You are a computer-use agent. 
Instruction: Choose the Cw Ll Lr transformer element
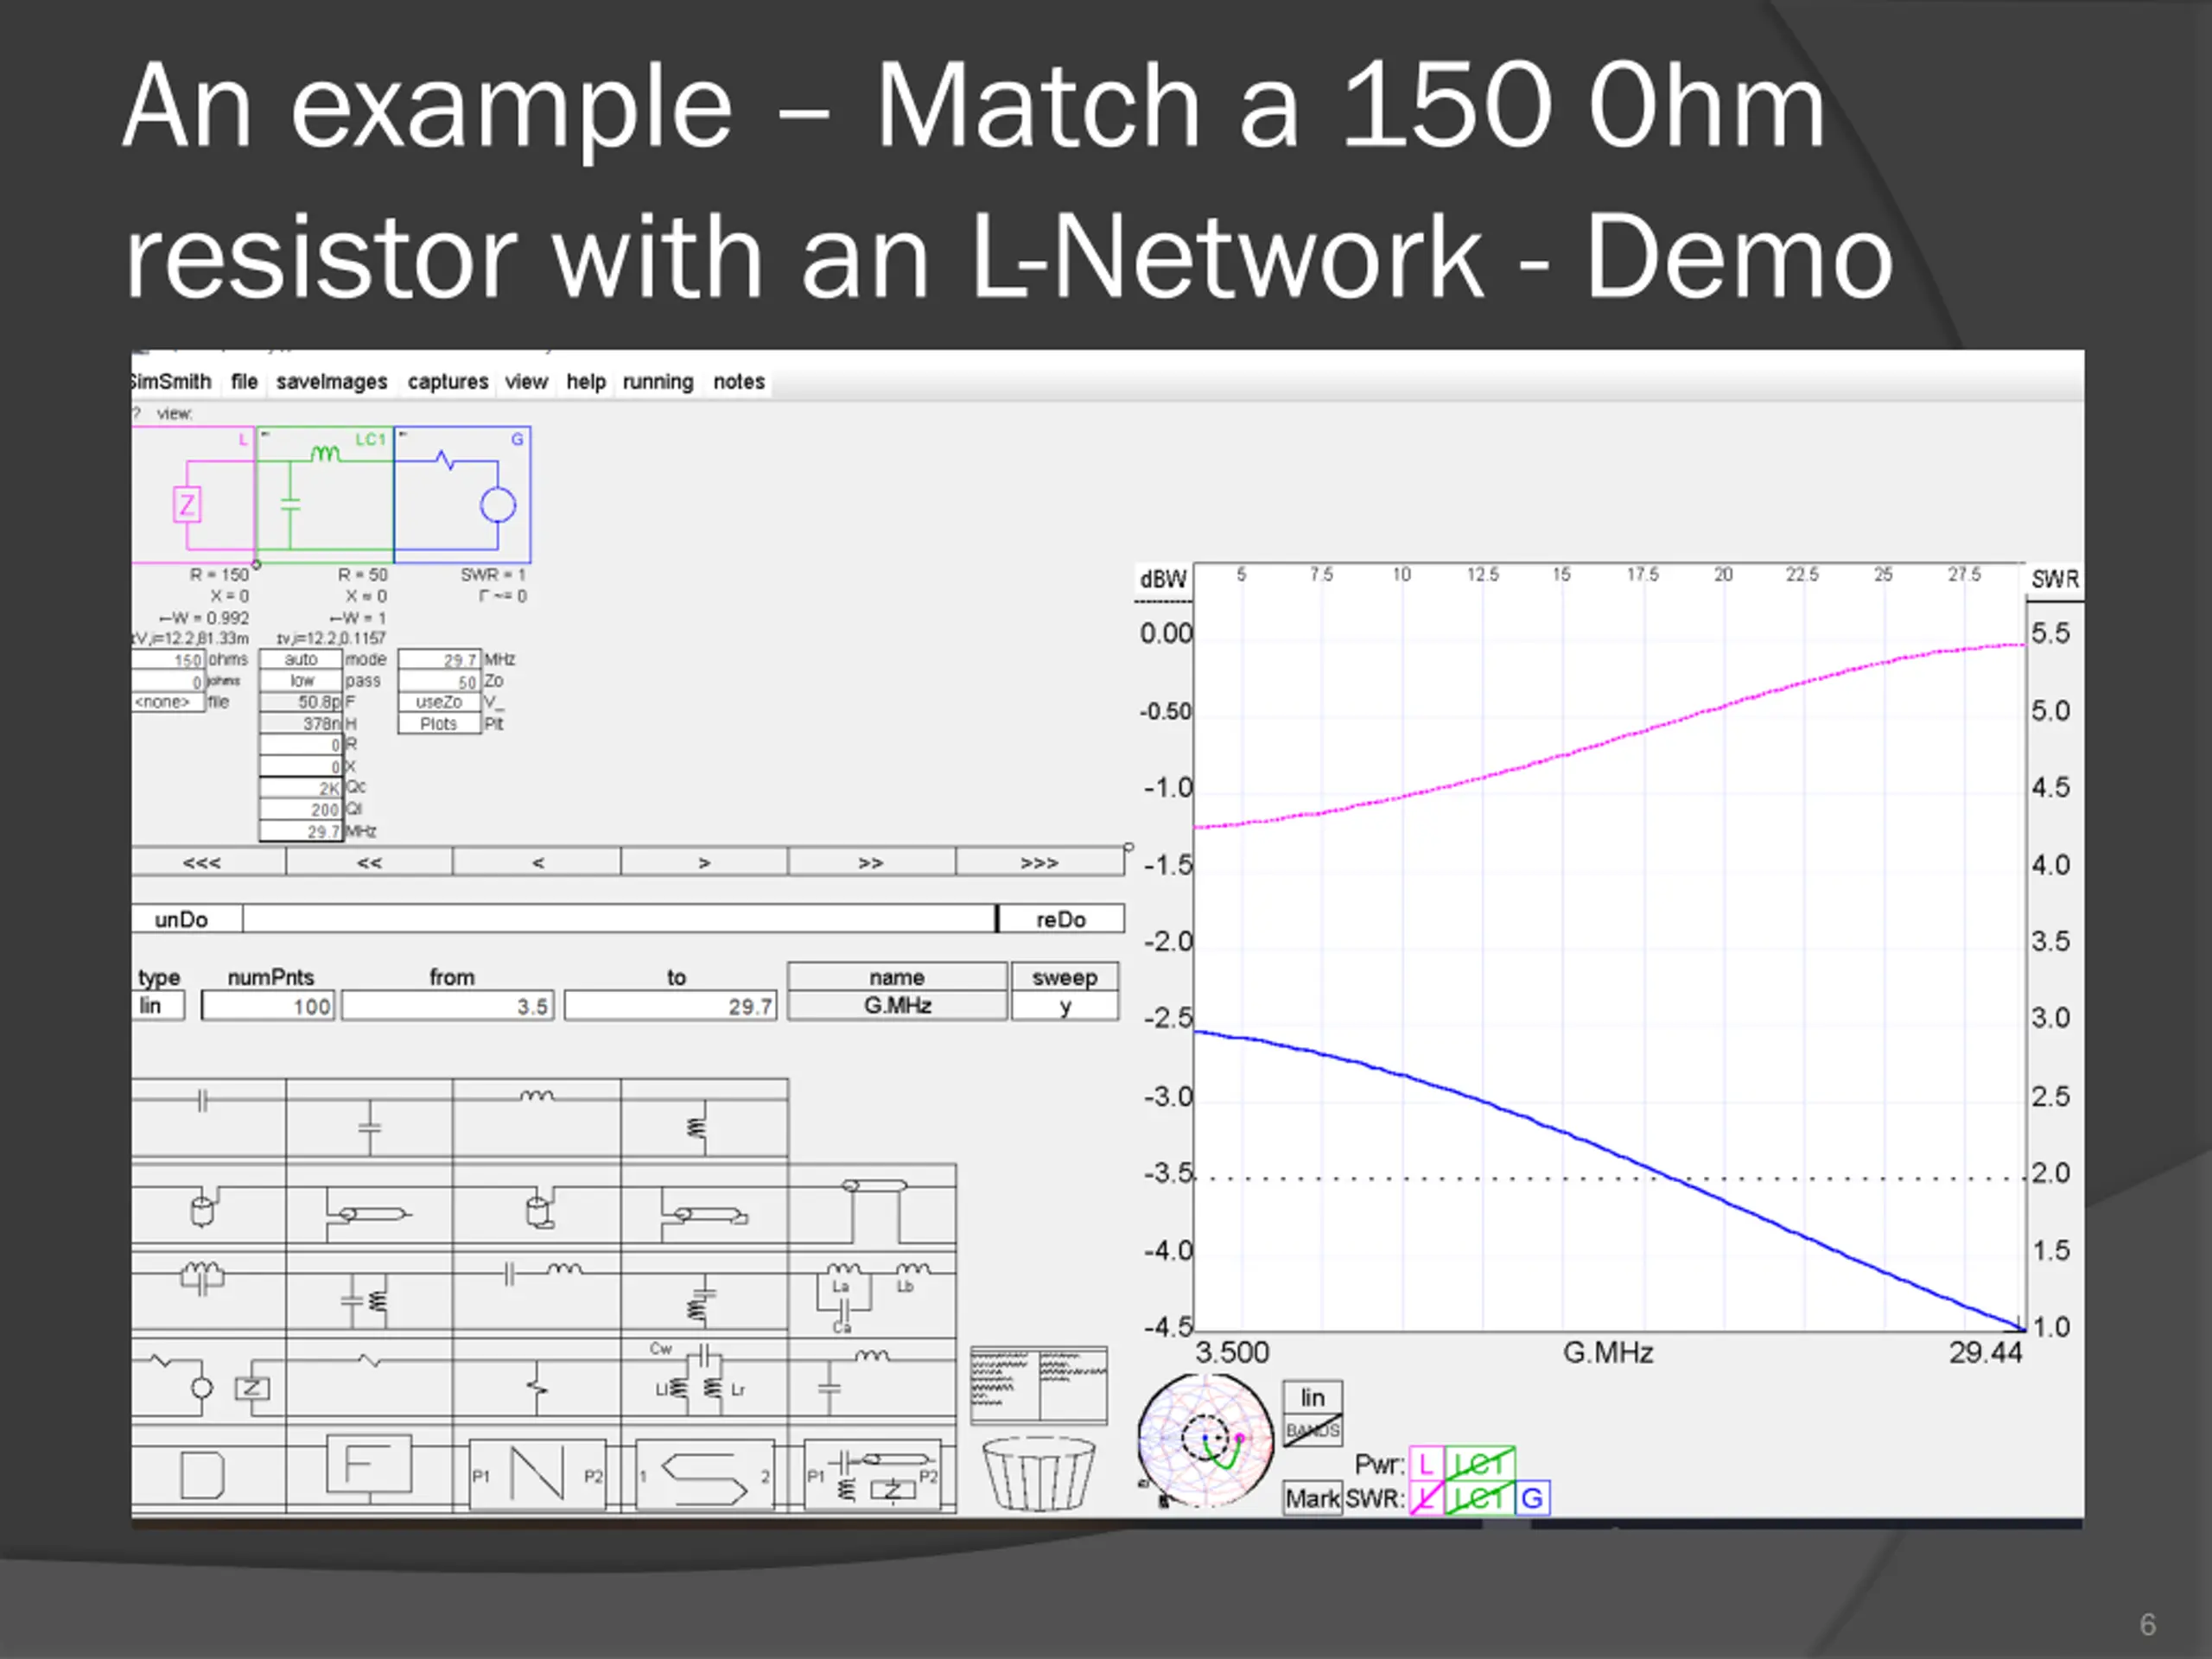click(x=704, y=1379)
